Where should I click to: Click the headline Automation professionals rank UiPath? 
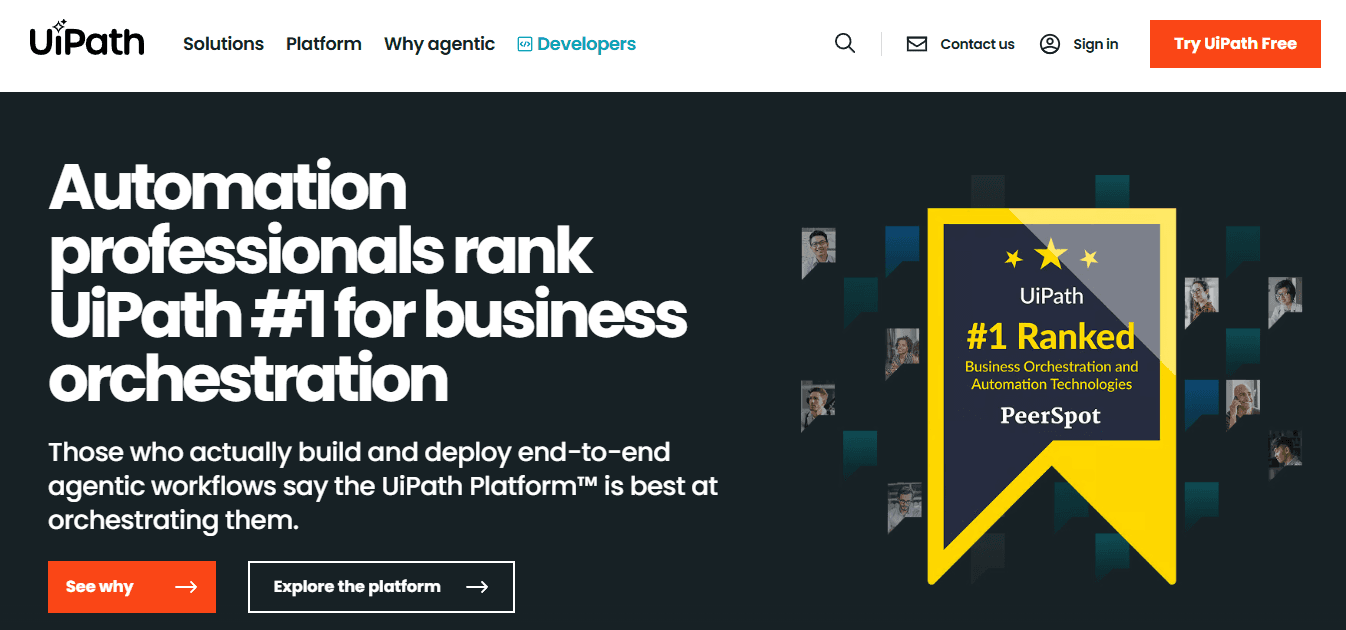(368, 282)
